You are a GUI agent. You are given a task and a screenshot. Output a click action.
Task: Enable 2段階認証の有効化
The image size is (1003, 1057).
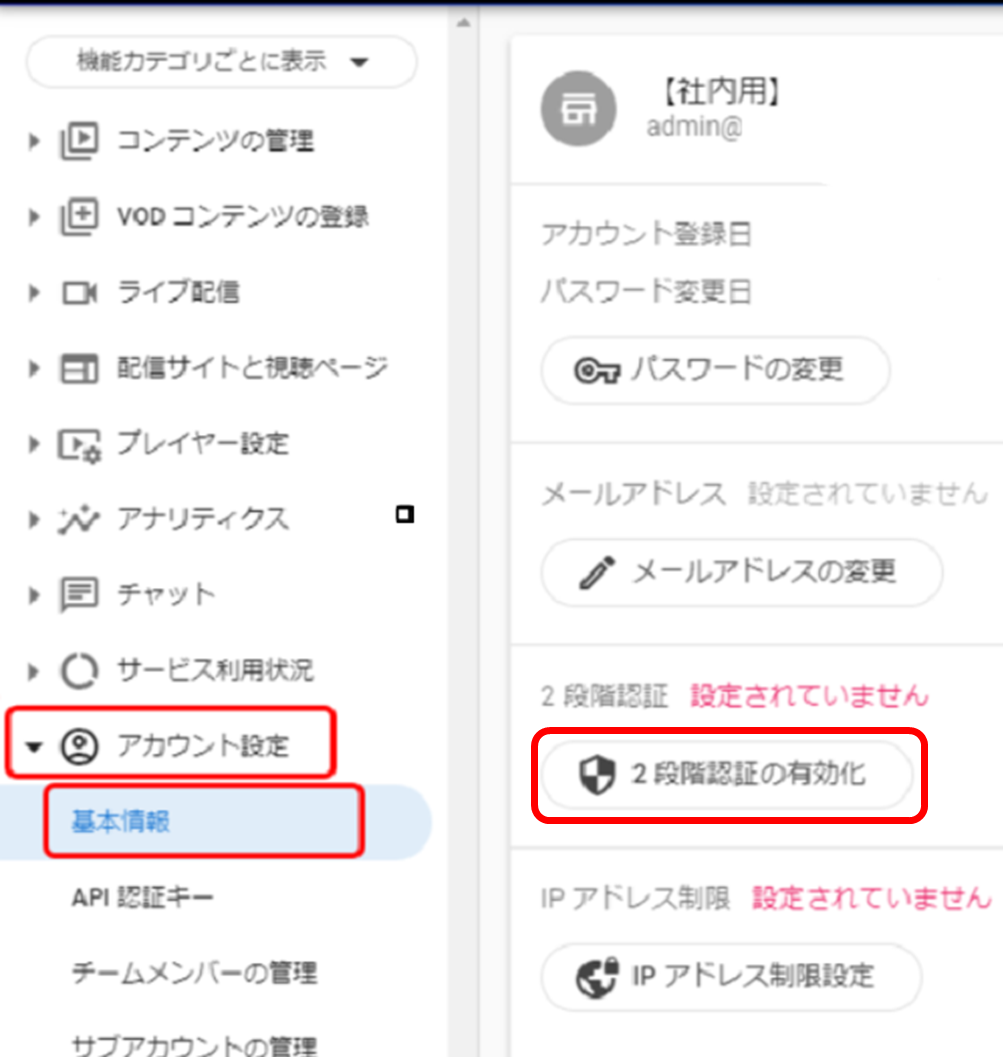pos(727,774)
